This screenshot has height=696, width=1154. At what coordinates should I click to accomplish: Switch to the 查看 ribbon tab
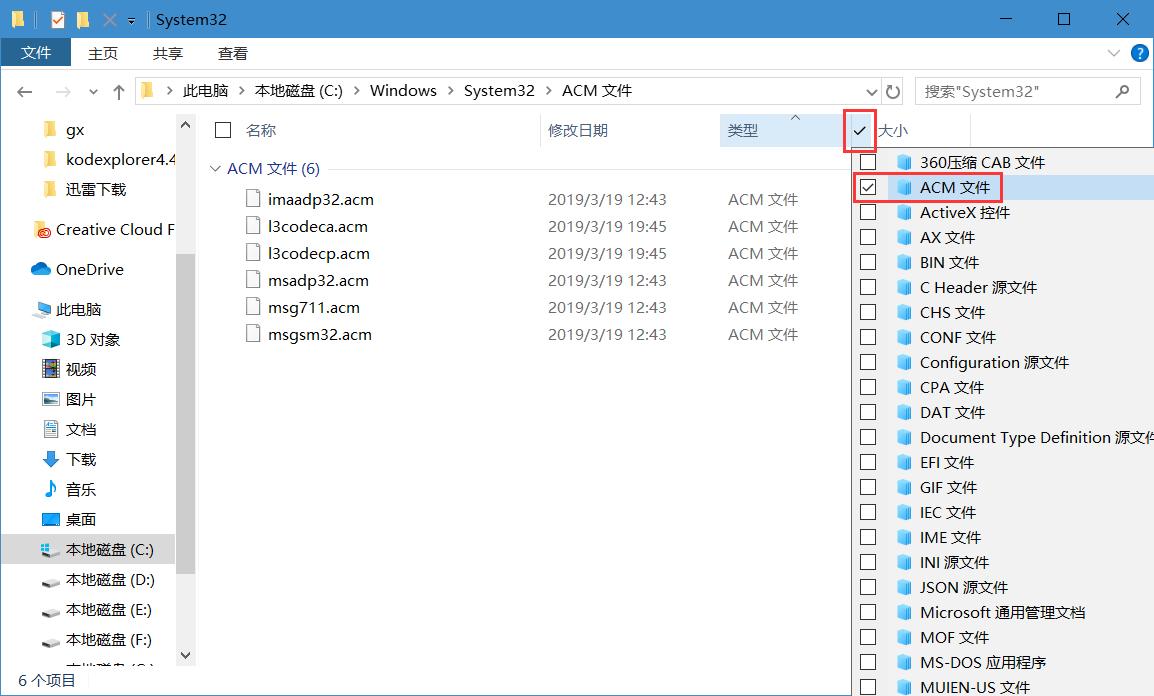[232, 53]
